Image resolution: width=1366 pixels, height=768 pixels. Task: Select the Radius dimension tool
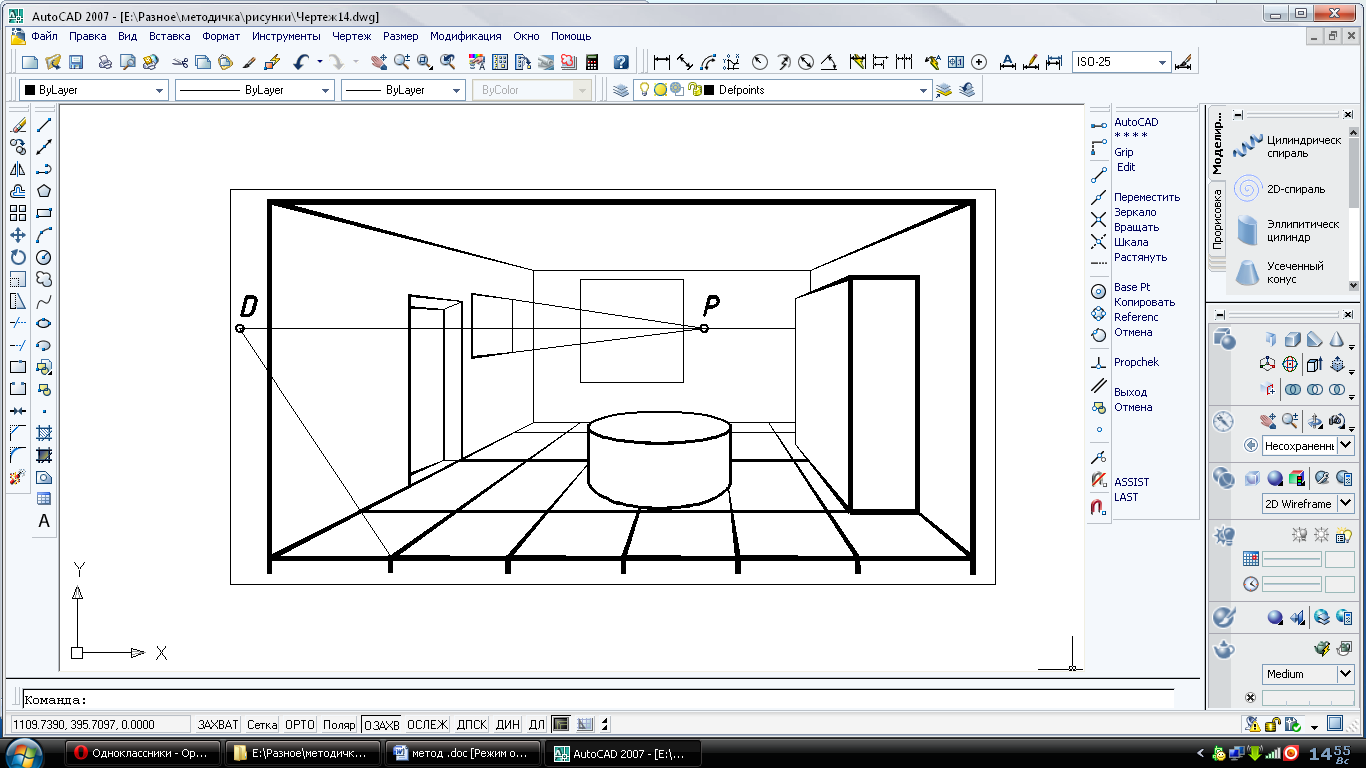point(759,62)
